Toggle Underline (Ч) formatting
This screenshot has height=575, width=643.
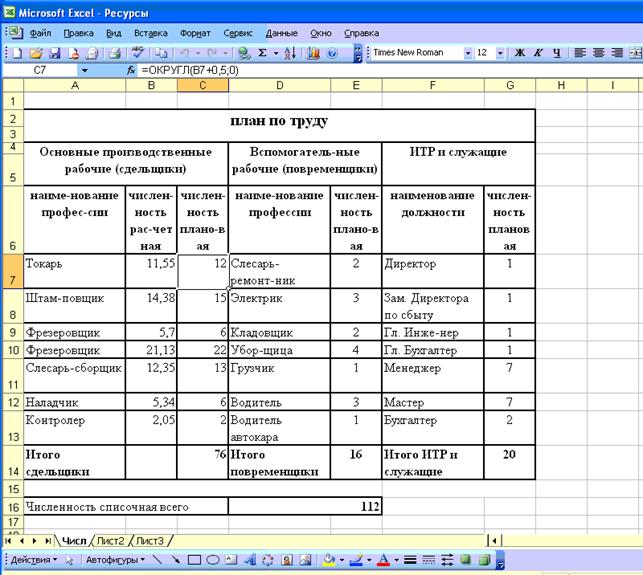point(556,53)
